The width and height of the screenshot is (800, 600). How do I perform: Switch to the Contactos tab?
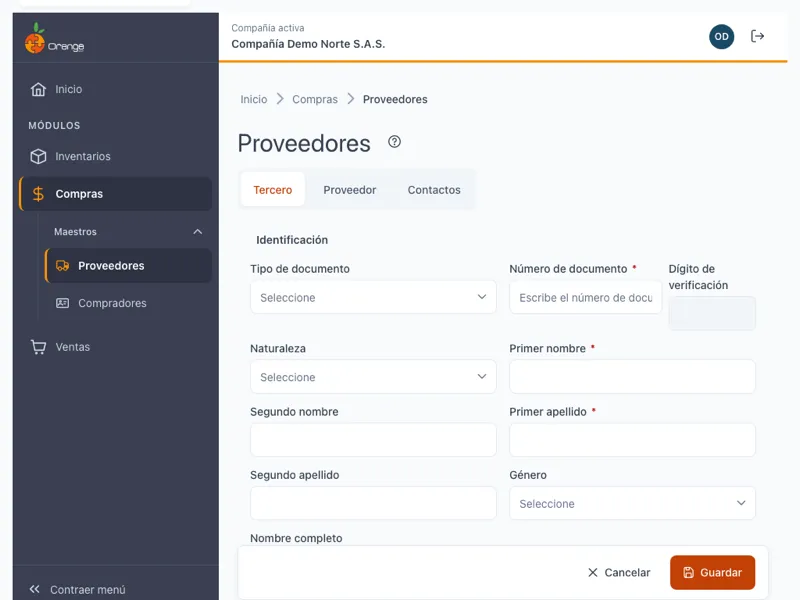tap(434, 190)
